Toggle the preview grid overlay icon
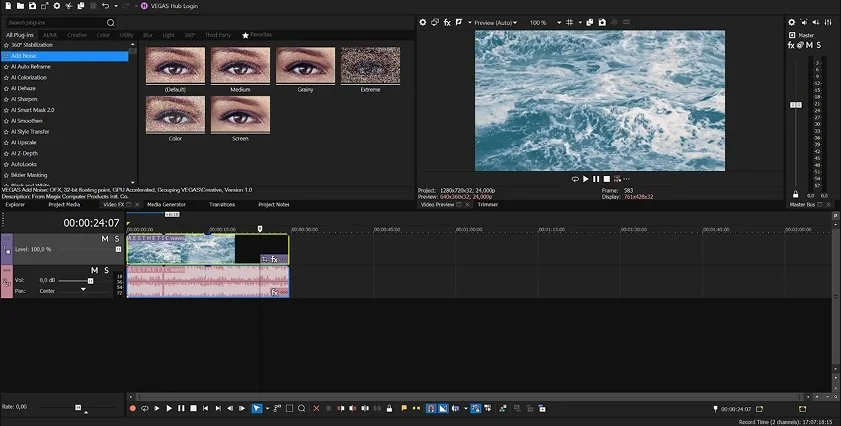This screenshot has width=841, height=426. [570, 23]
